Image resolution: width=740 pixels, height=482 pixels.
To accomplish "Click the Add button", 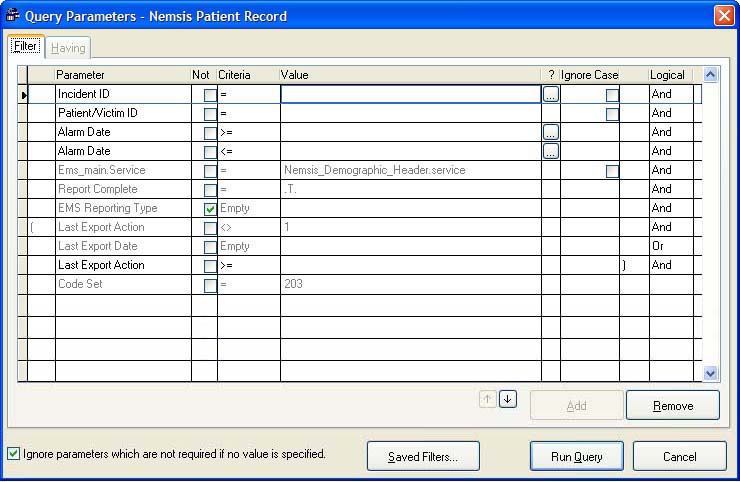I will click(x=577, y=406).
